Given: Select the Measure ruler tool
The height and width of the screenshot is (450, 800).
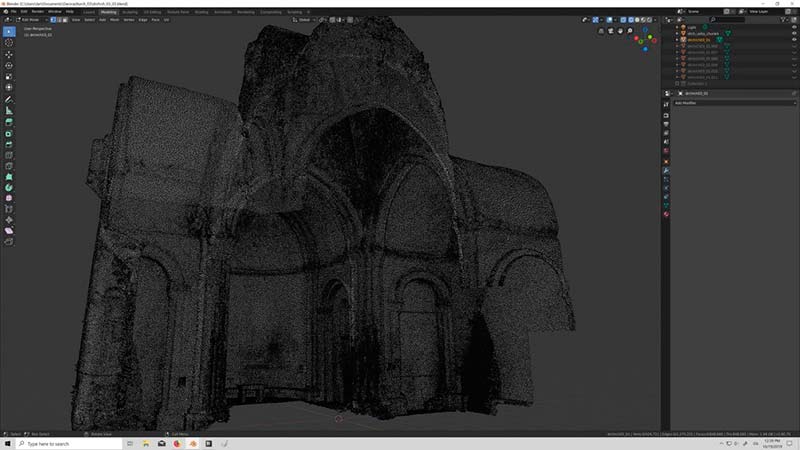Looking at the screenshot, I should point(9,111).
